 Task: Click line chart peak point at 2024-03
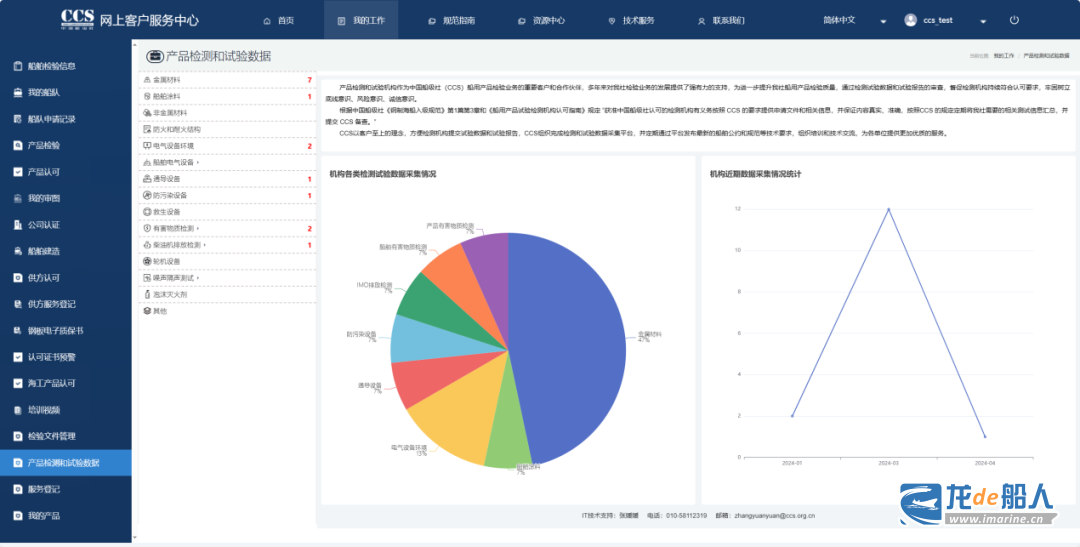pyautogui.click(x=889, y=209)
